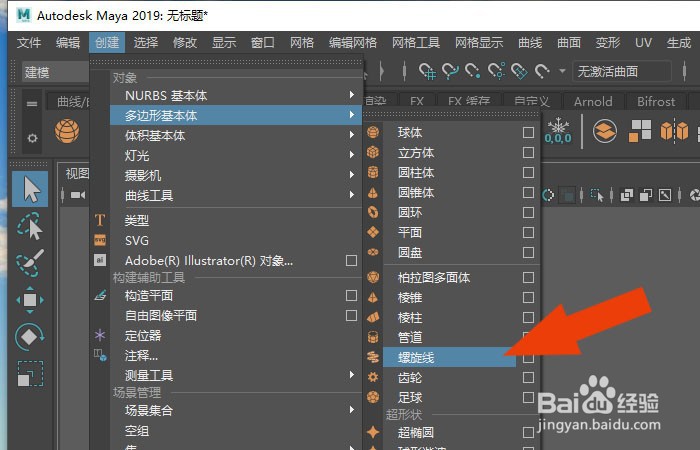The image size is (700, 450).
Task: Click the Snap to curves icon
Action: (450, 71)
